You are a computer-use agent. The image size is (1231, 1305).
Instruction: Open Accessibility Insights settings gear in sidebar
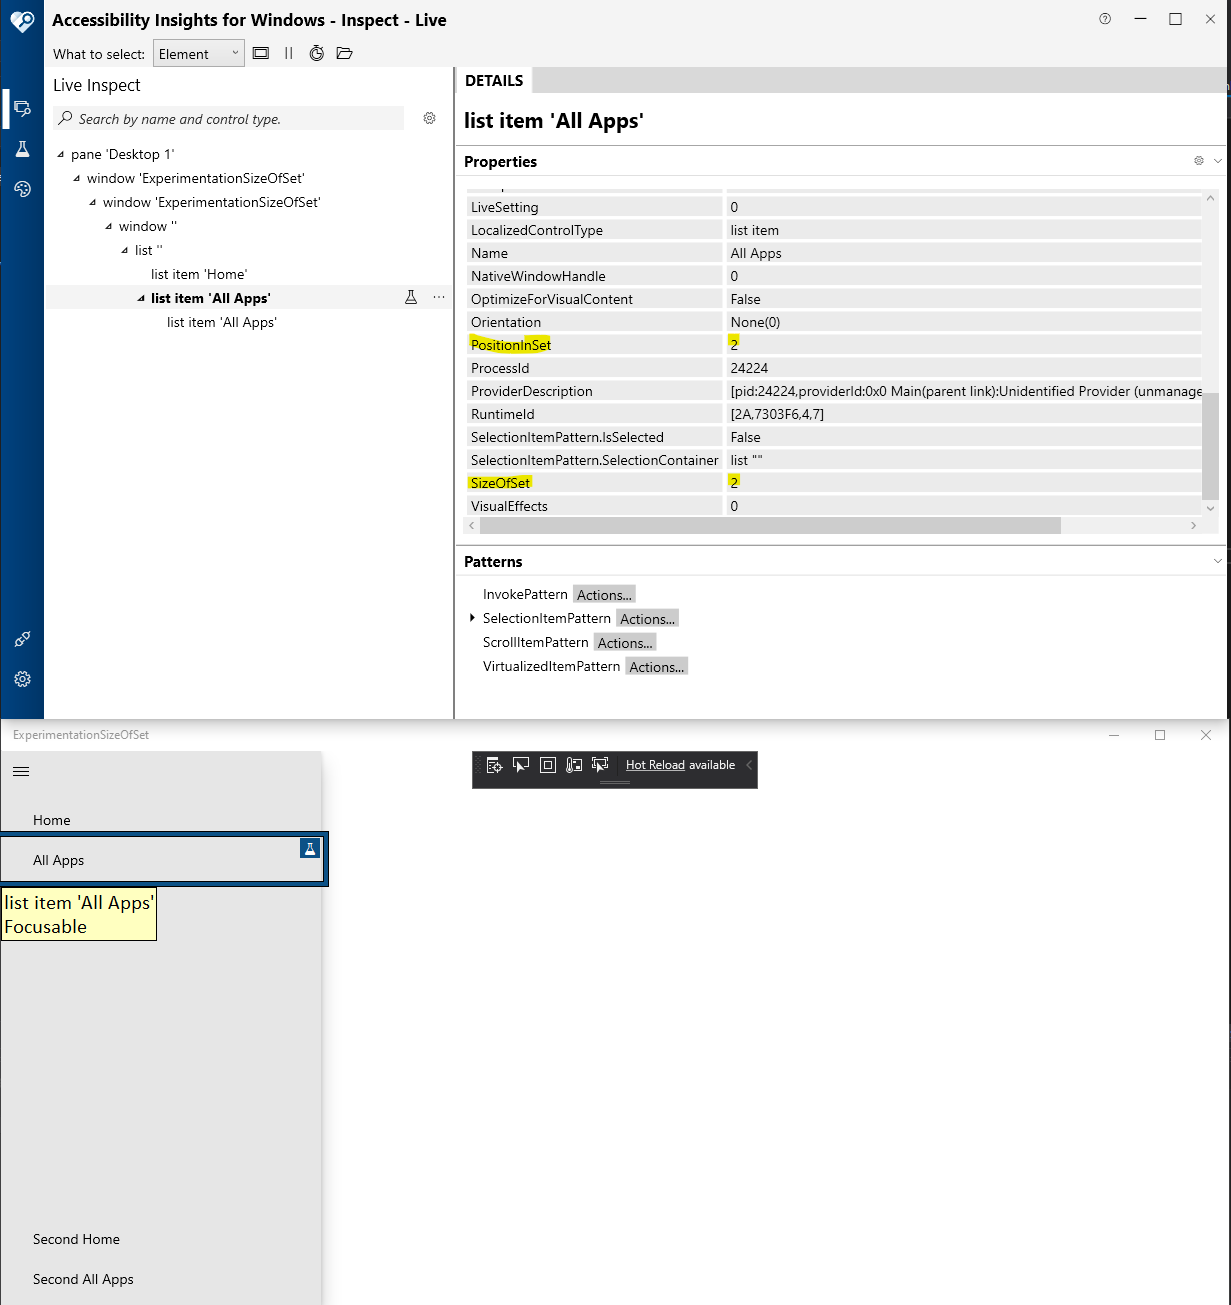22,679
